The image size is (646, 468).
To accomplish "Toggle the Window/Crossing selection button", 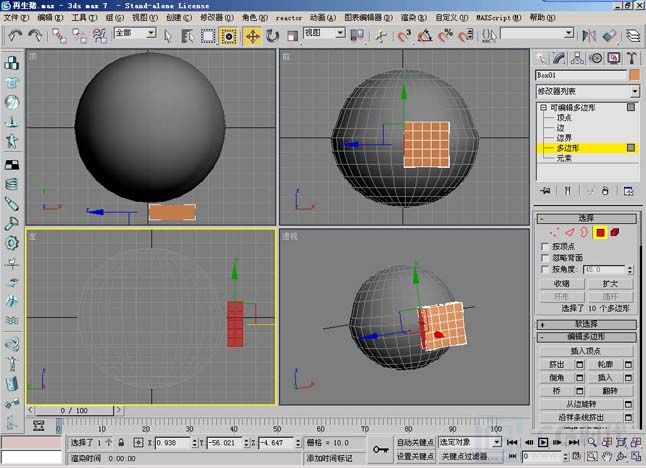I will coord(229,36).
